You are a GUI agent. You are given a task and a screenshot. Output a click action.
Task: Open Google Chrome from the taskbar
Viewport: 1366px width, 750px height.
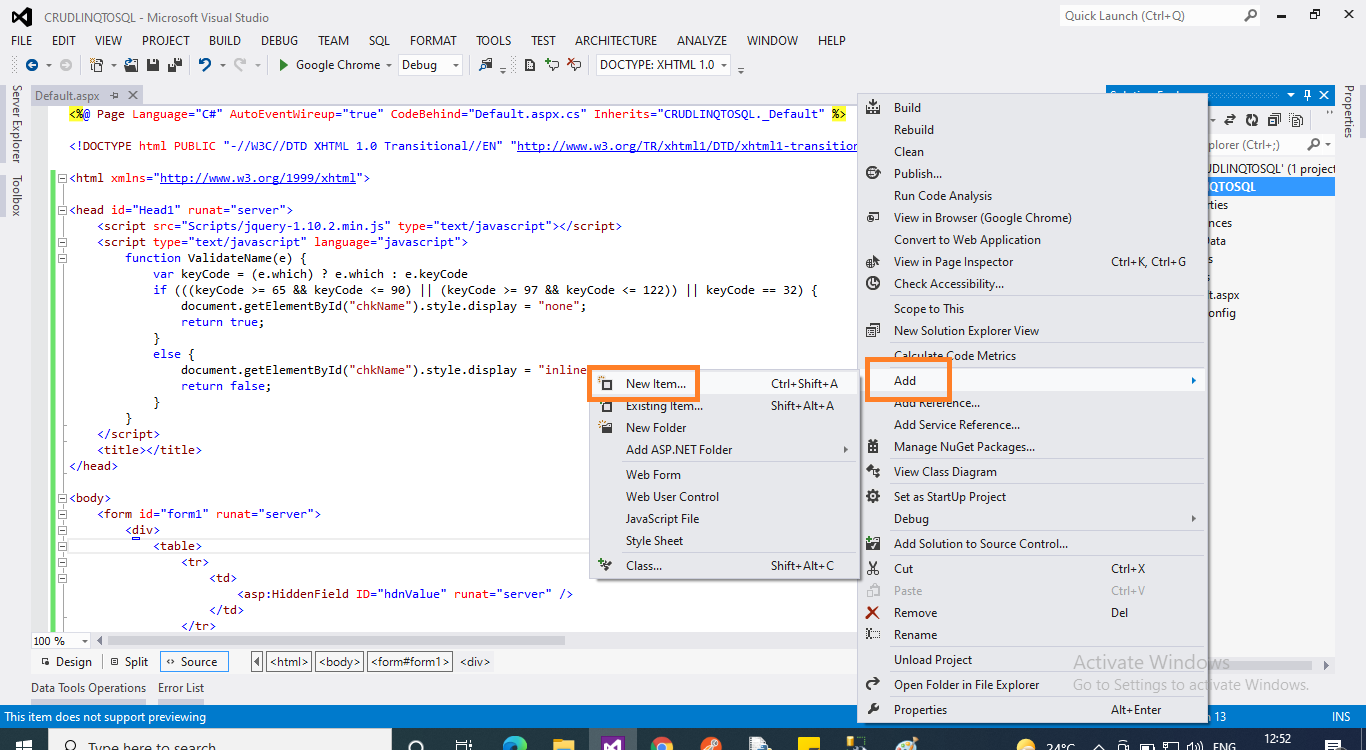tap(662, 744)
